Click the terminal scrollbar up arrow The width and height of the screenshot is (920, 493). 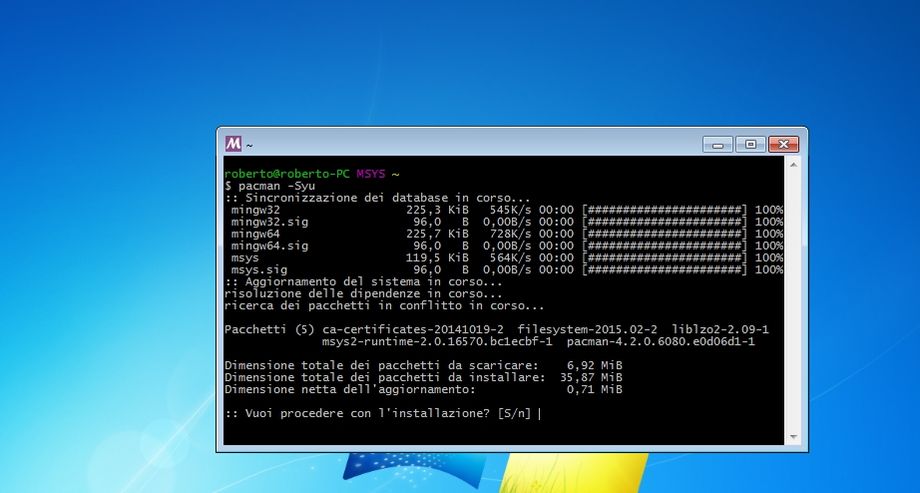(793, 165)
